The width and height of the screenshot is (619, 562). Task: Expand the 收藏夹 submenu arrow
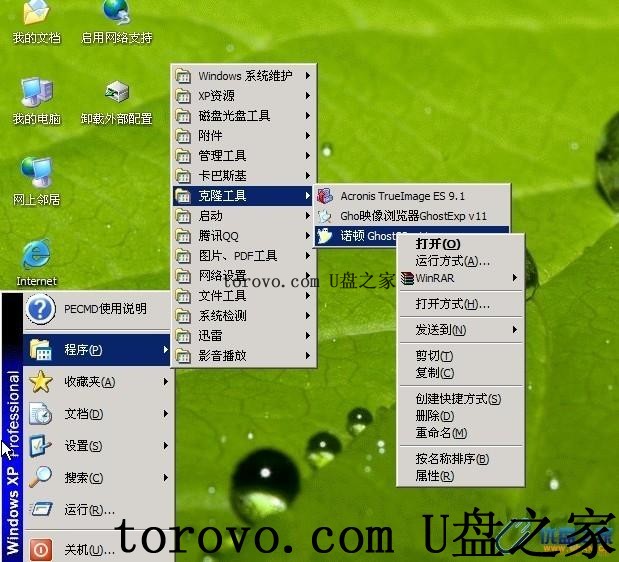(165, 381)
